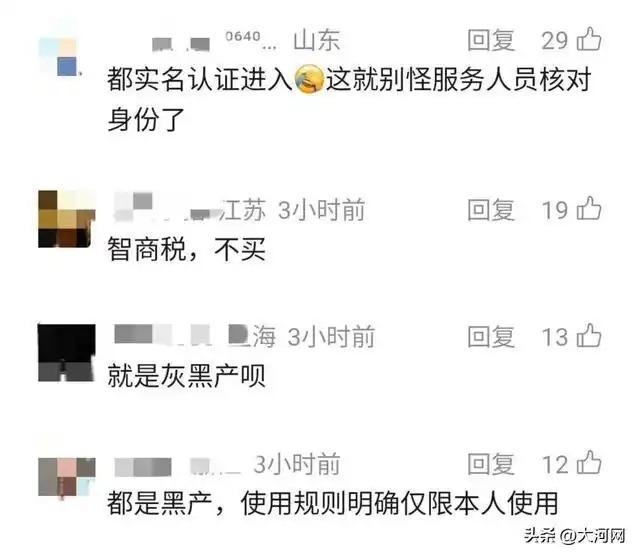640x558 pixels.
Task: Open the avatar of the last commenter
Action: click(x=67, y=477)
